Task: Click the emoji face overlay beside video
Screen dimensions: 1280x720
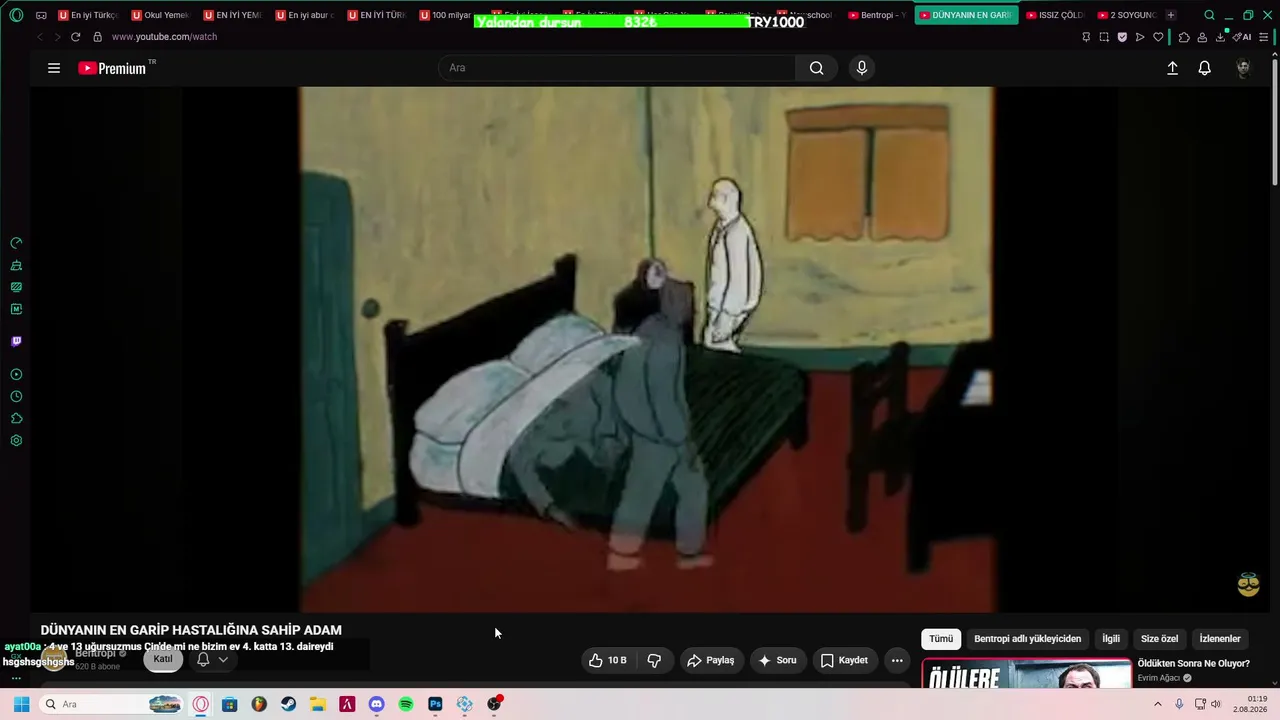Action: [1248, 585]
